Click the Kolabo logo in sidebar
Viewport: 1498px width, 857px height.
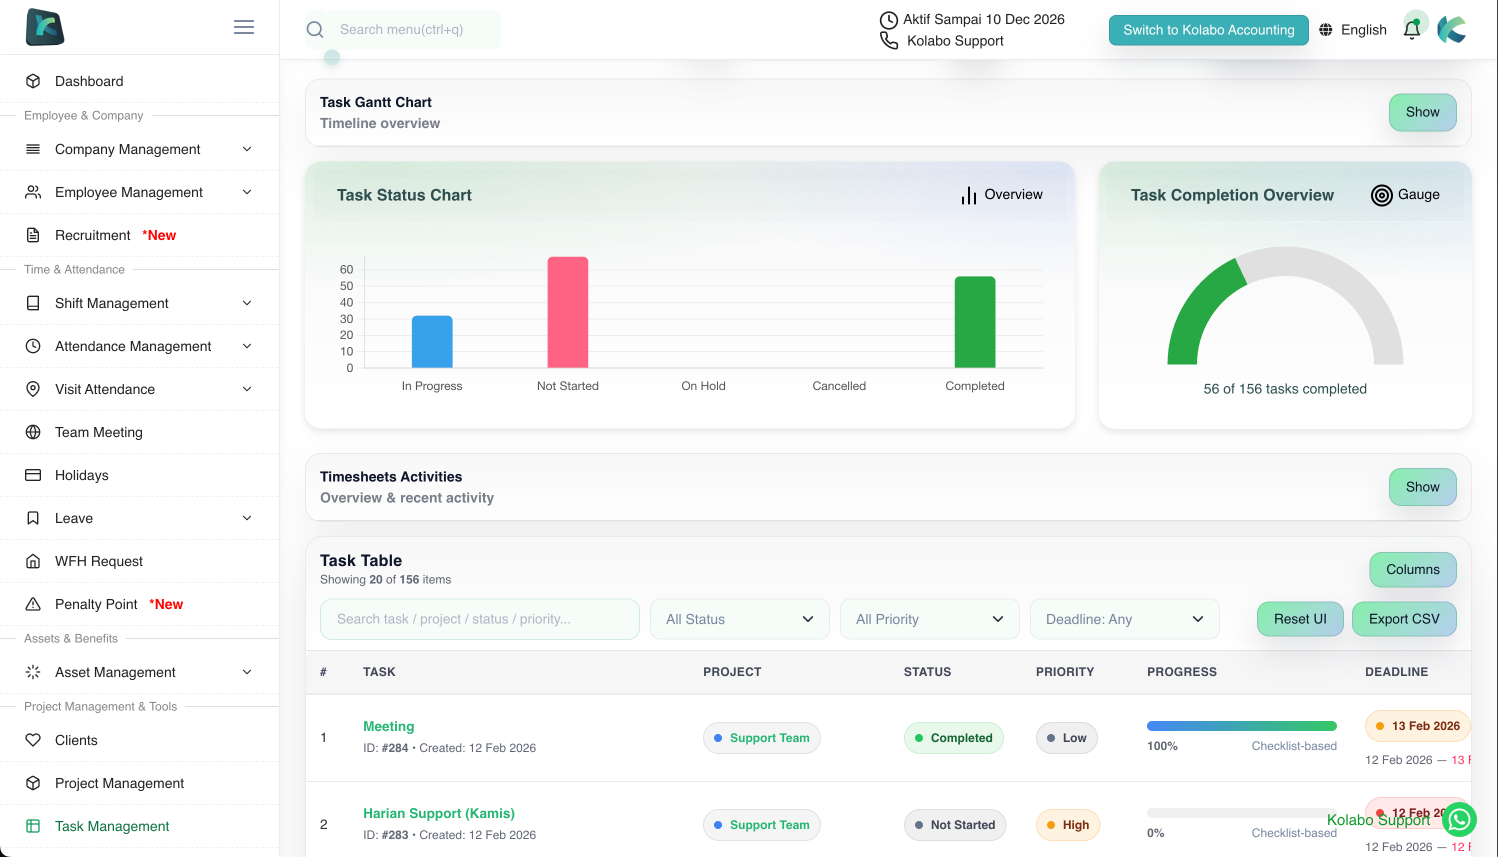[45, 27]
